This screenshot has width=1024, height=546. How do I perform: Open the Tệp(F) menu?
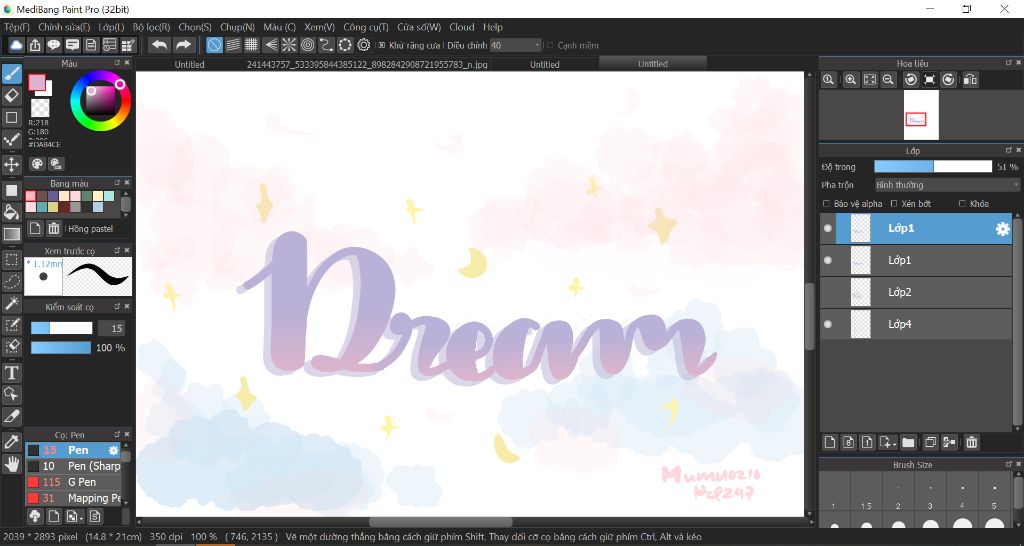click(17, 27)
